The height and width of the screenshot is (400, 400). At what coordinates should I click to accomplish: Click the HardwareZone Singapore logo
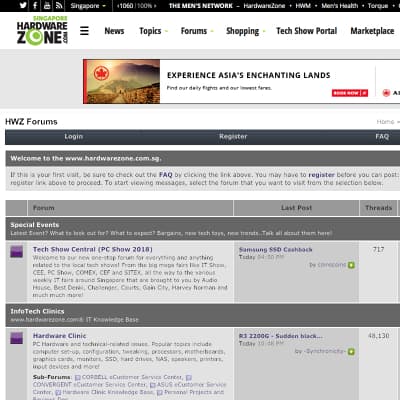[42, 30]
